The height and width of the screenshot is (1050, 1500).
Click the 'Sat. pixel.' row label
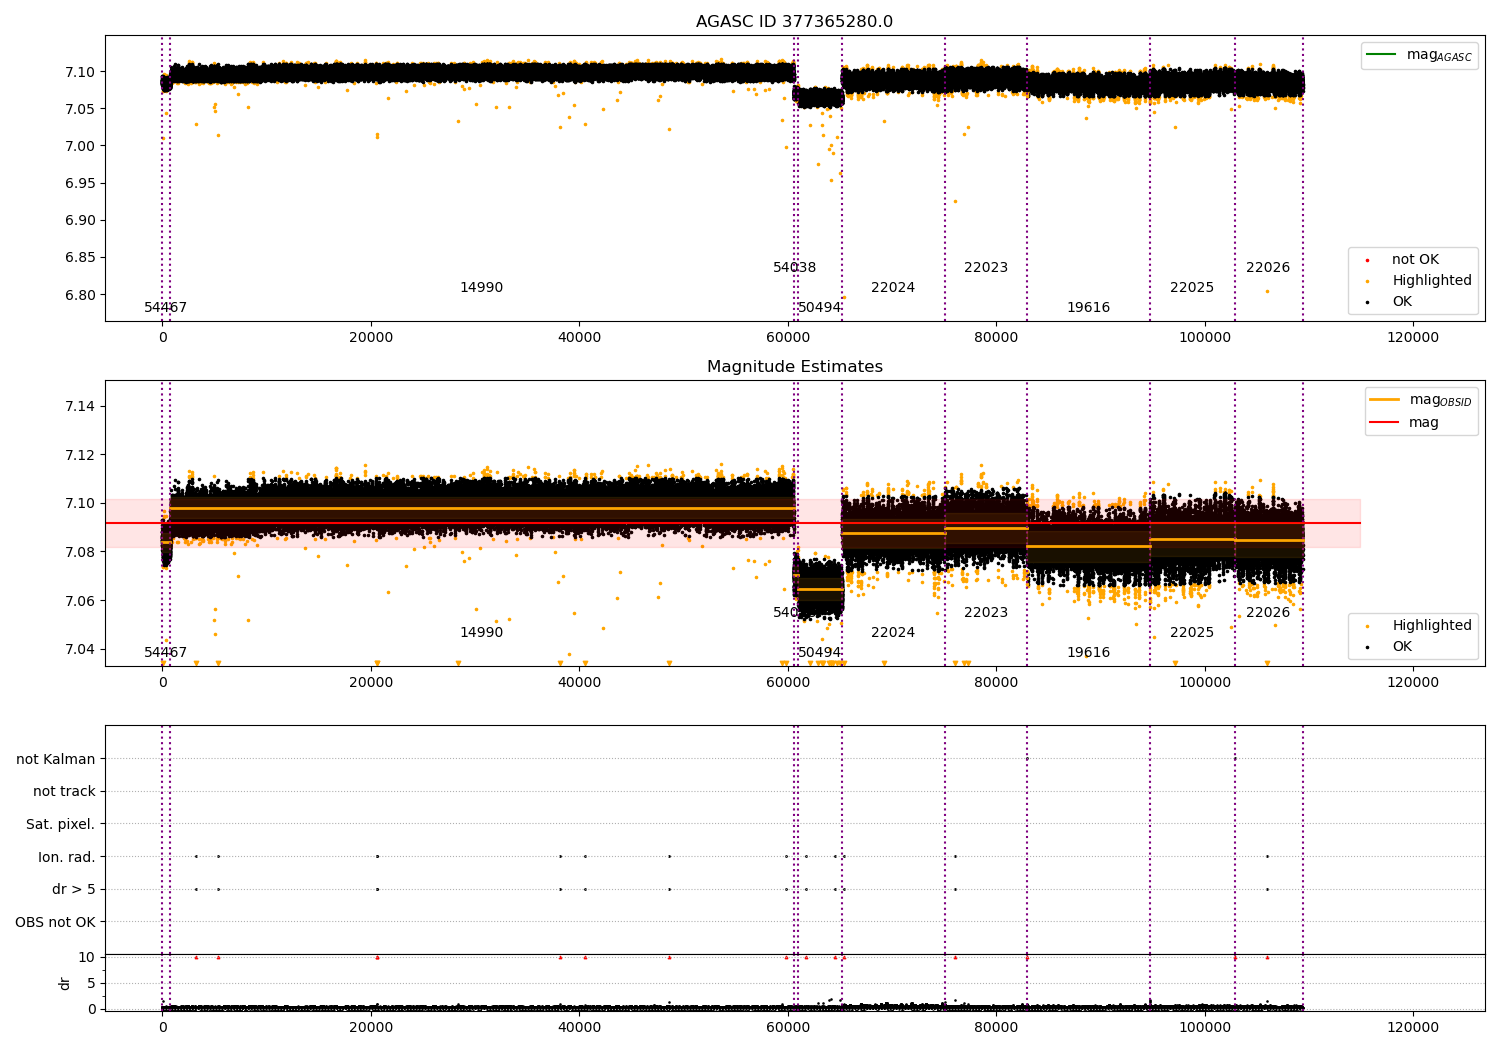[61, 825]
